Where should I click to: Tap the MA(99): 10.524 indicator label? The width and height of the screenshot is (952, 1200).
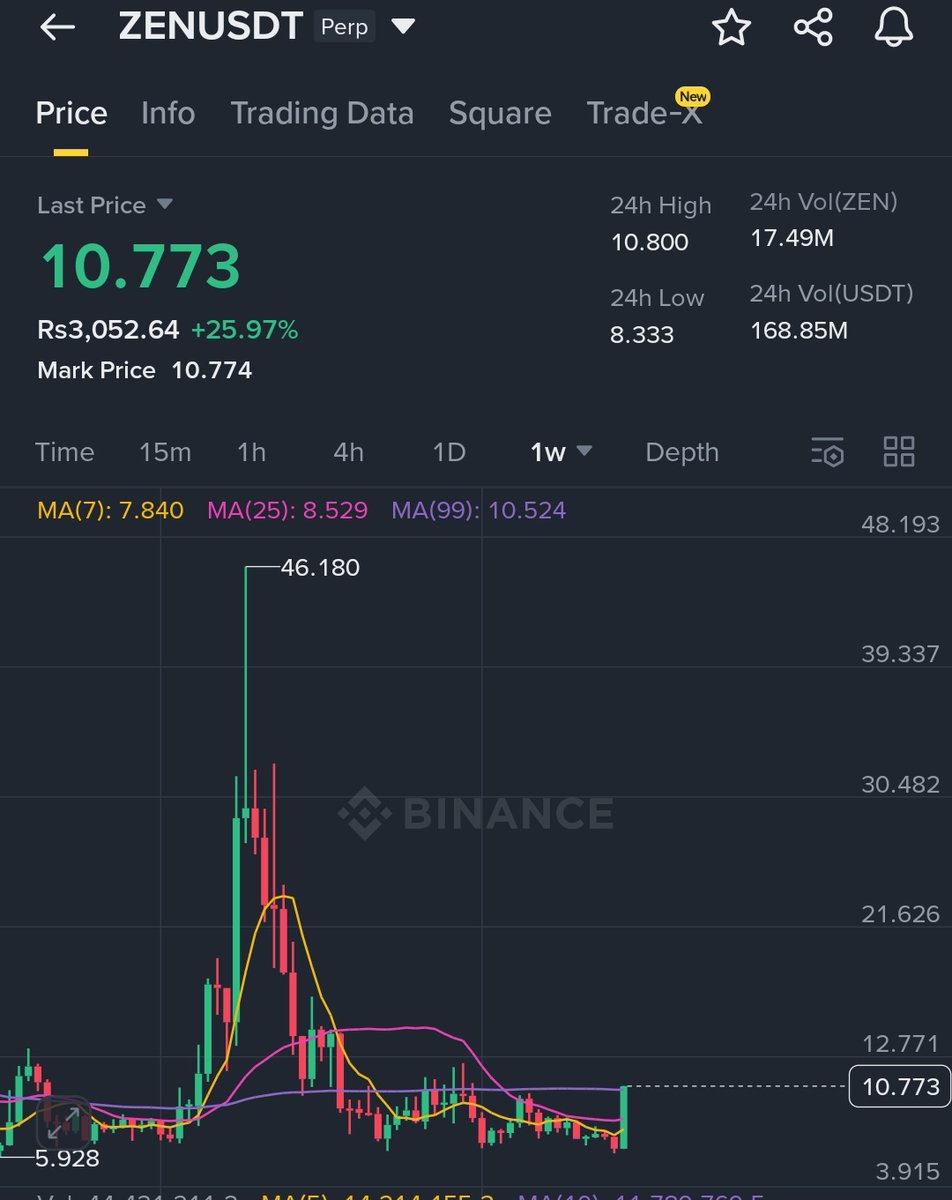pos(479,510)
